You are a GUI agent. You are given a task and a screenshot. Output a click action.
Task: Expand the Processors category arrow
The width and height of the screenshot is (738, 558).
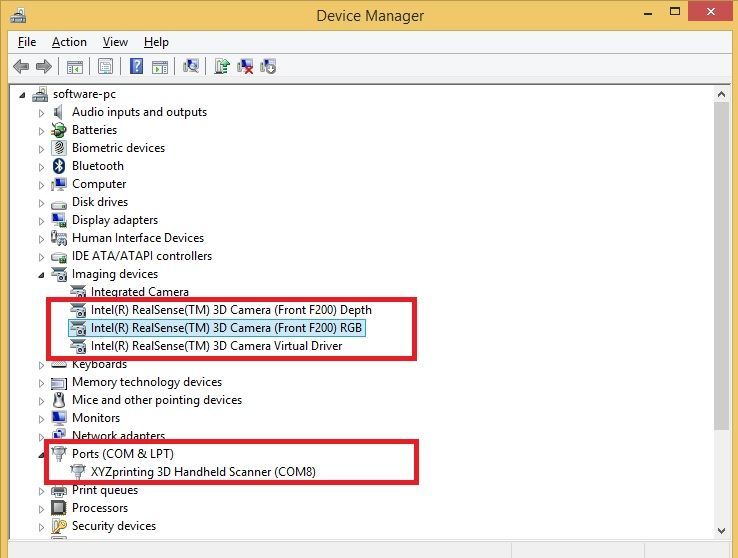tap(41, 509)
